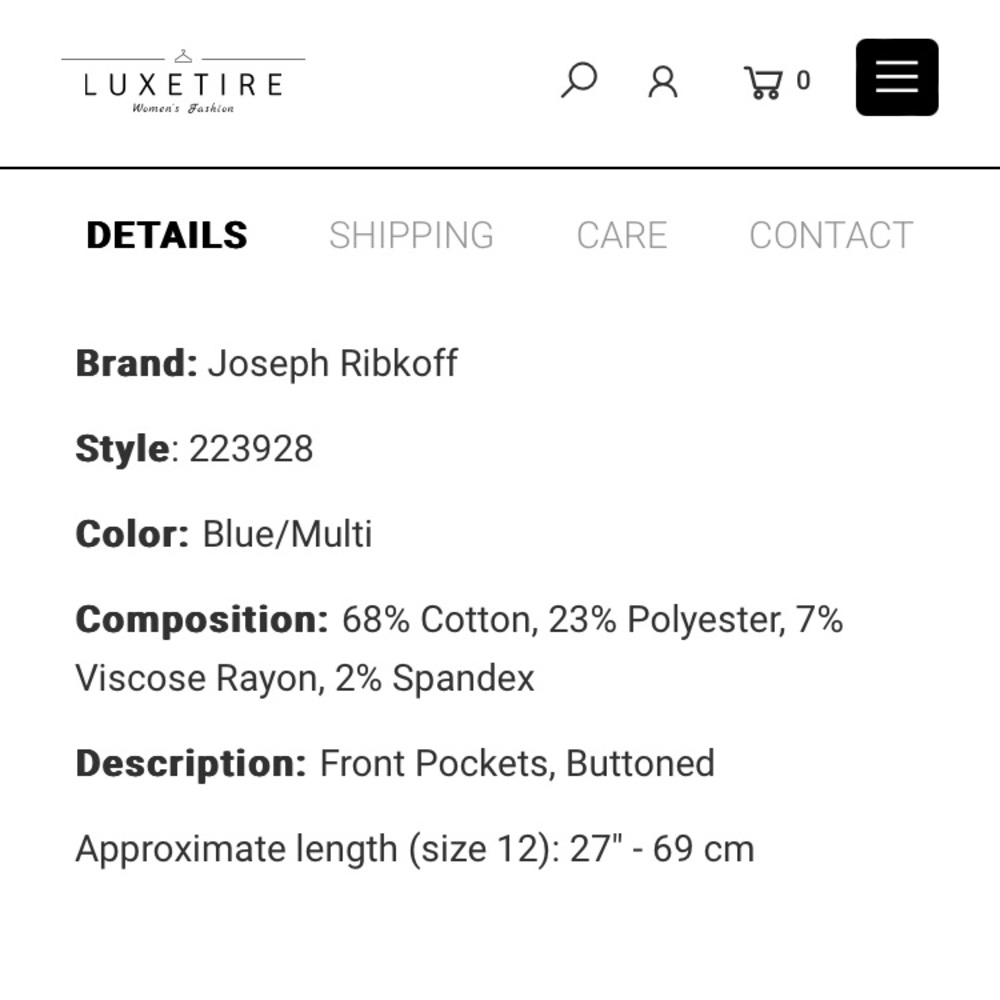The image size is (1000, 1000).
Task: Click the Joseph Ribkoff brand name
Action: [332, 363]
